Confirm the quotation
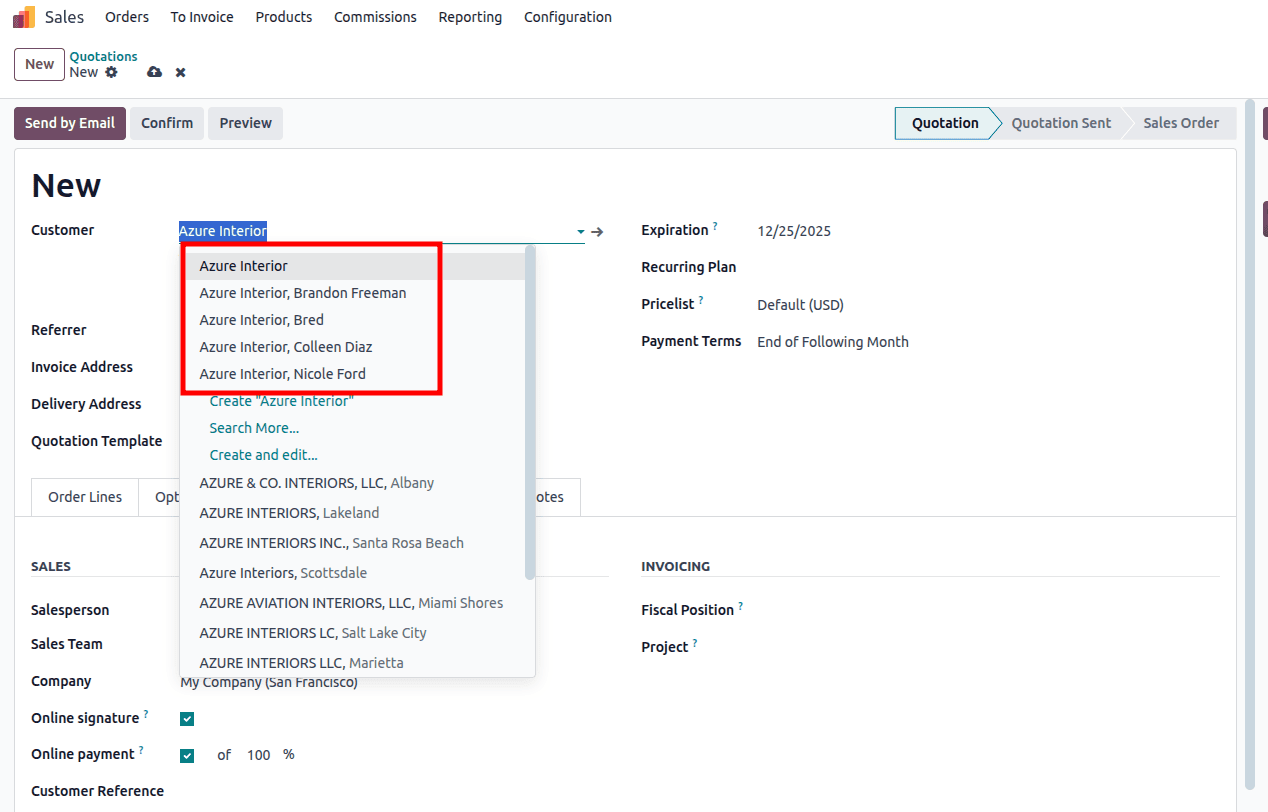1268x812 pixels. [166, 122]
